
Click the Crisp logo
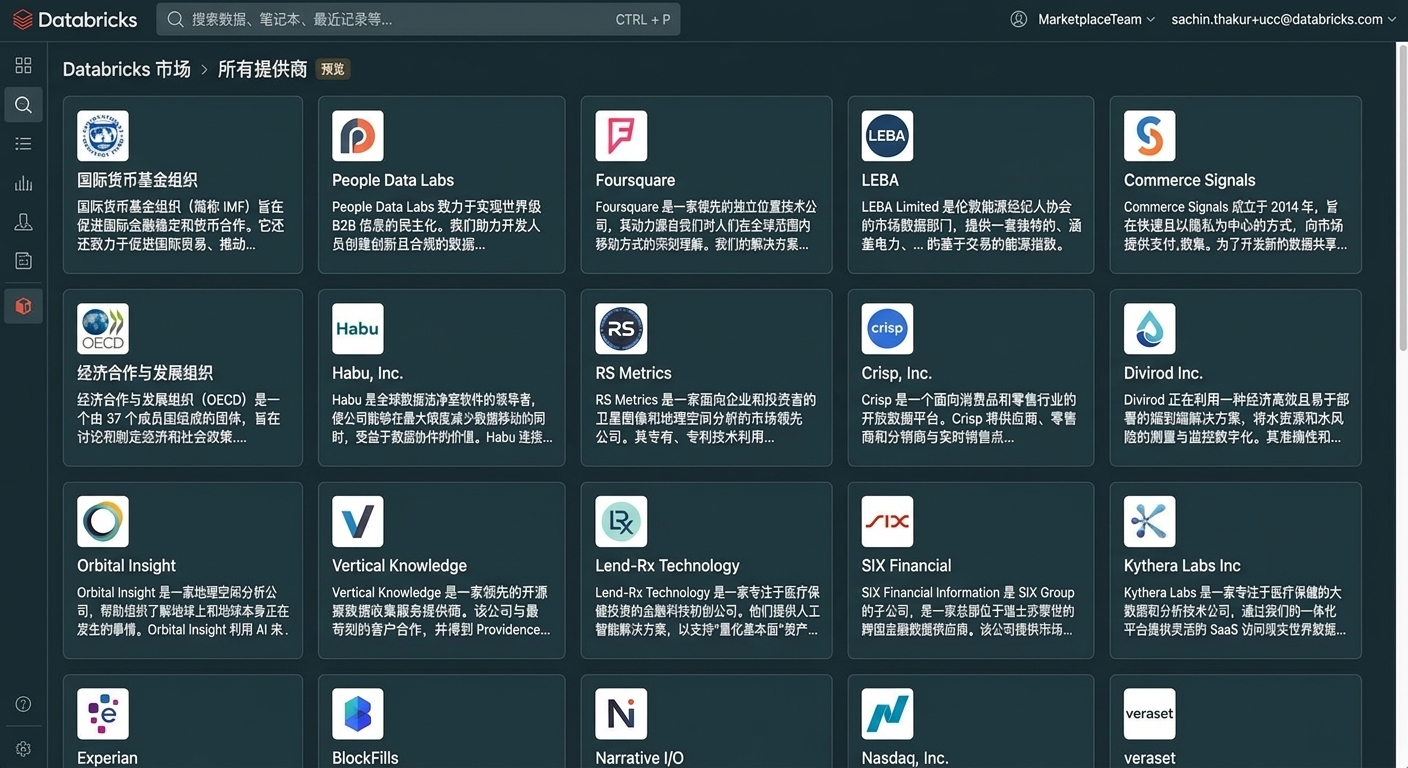click(887, 329)
